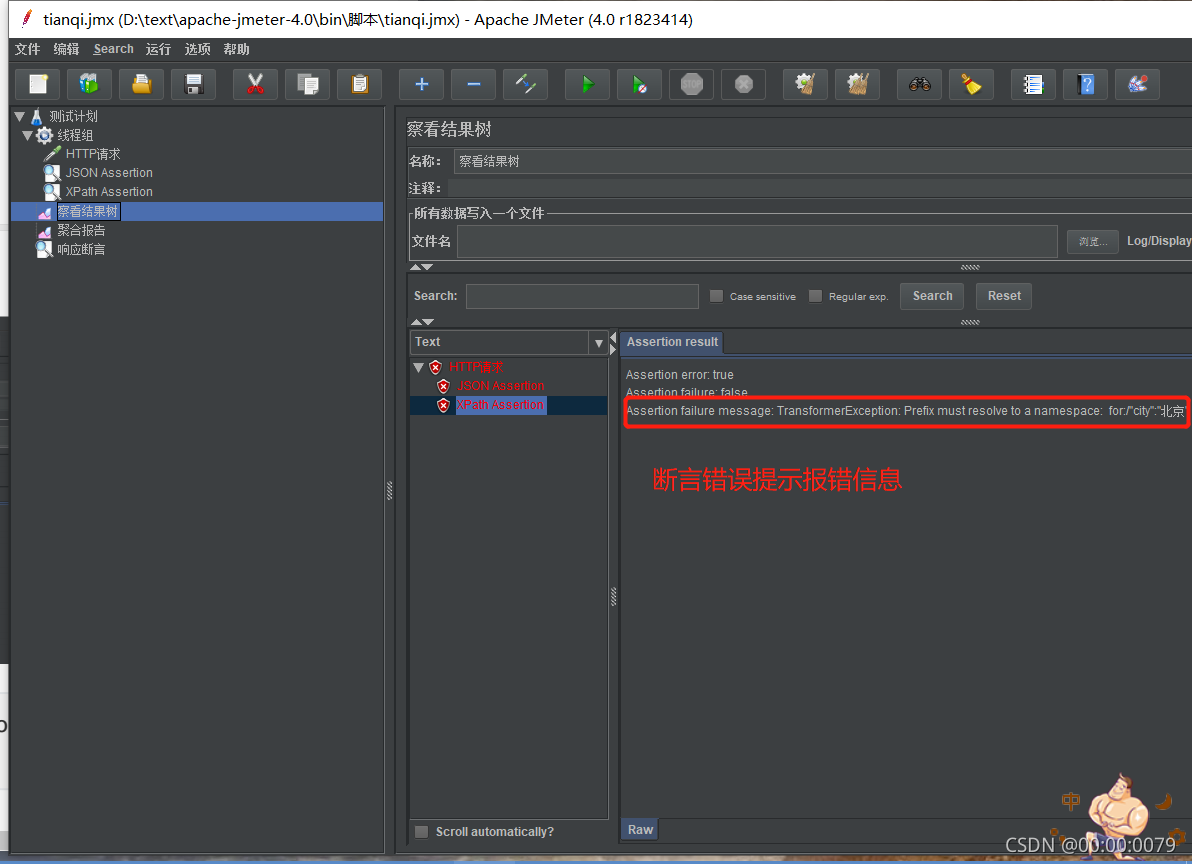The image size is (1192, 864).
Task: Collapse the 线程组 tree node
Action: (27, 135)
